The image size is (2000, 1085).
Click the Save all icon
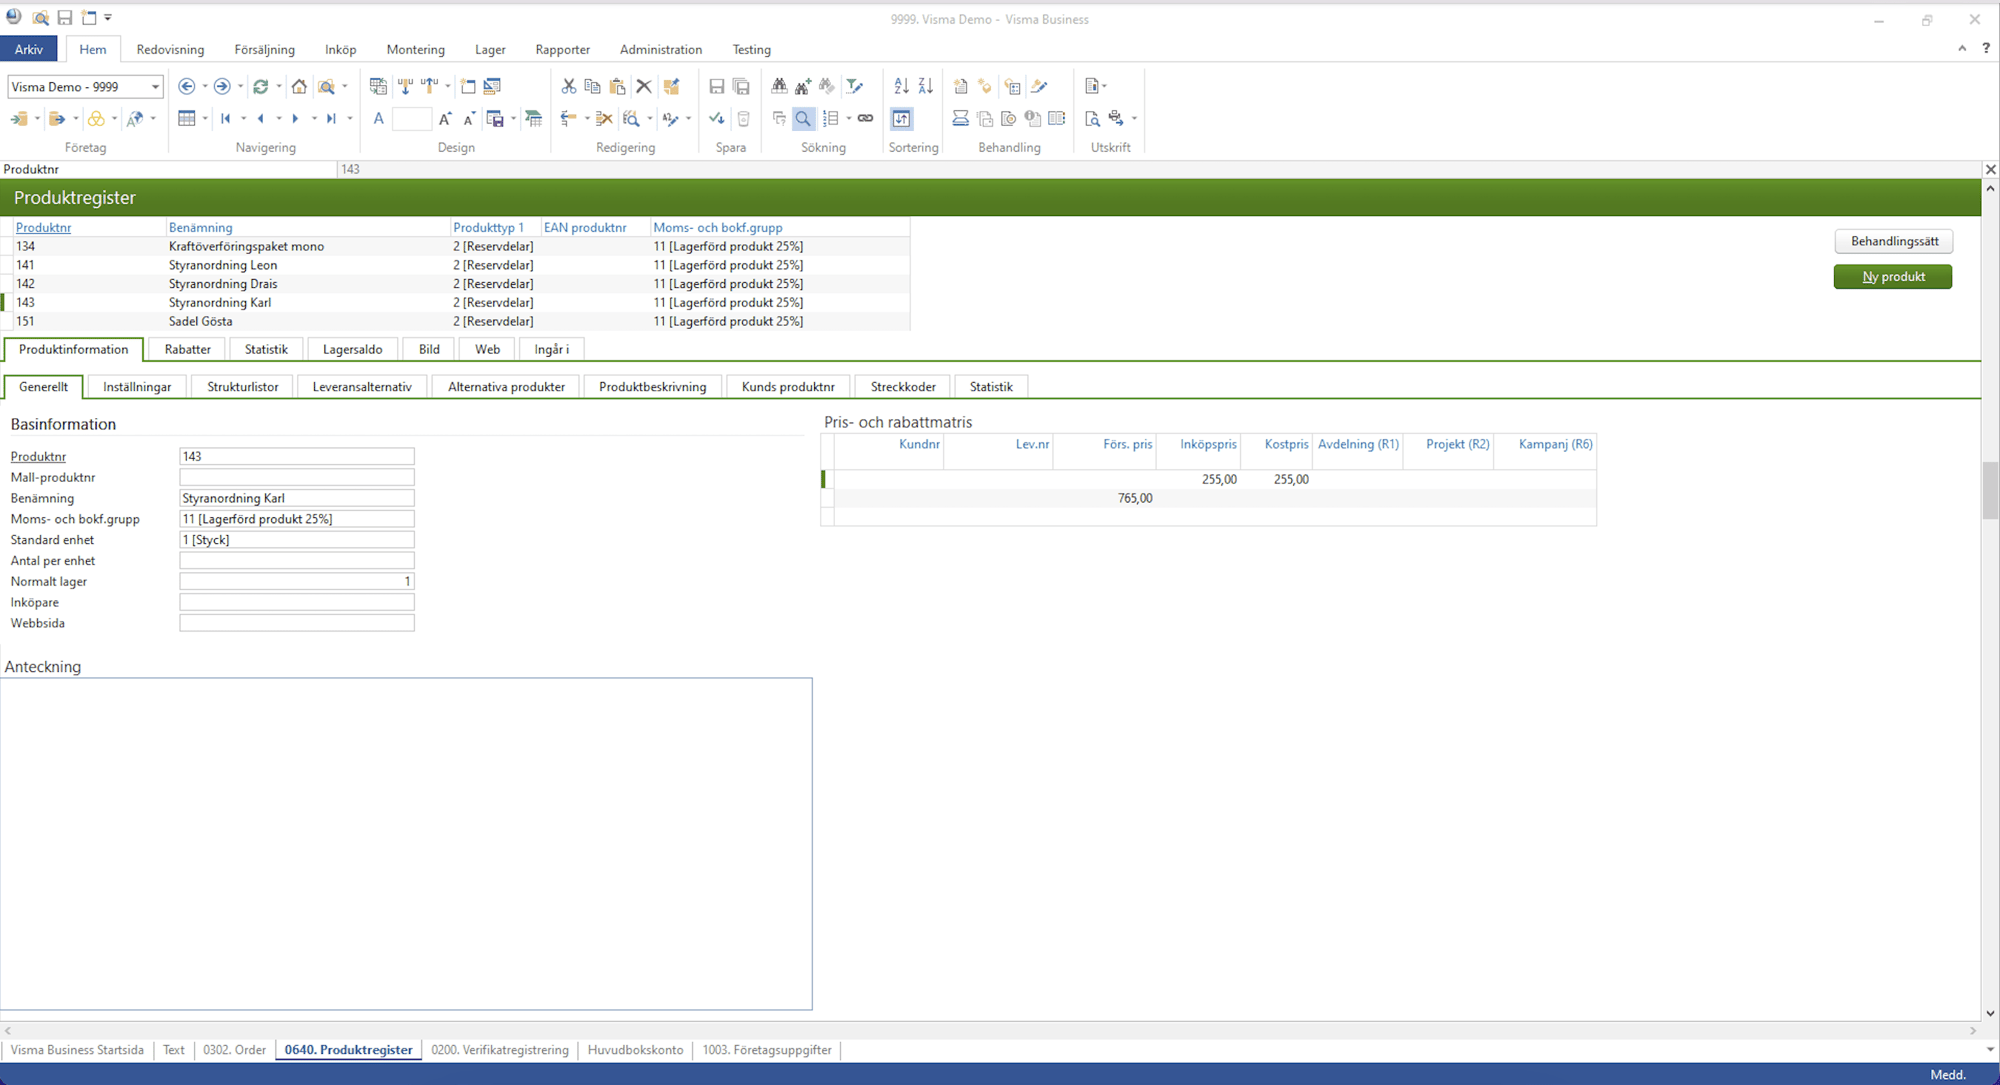(742, 87)
